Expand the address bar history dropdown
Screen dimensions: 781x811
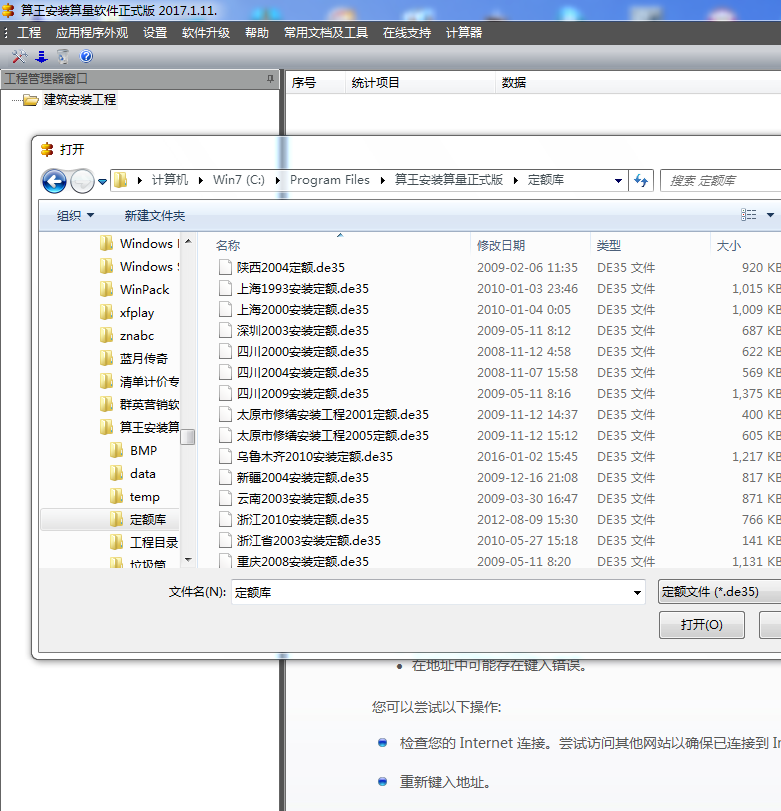(x=618, y=181)
